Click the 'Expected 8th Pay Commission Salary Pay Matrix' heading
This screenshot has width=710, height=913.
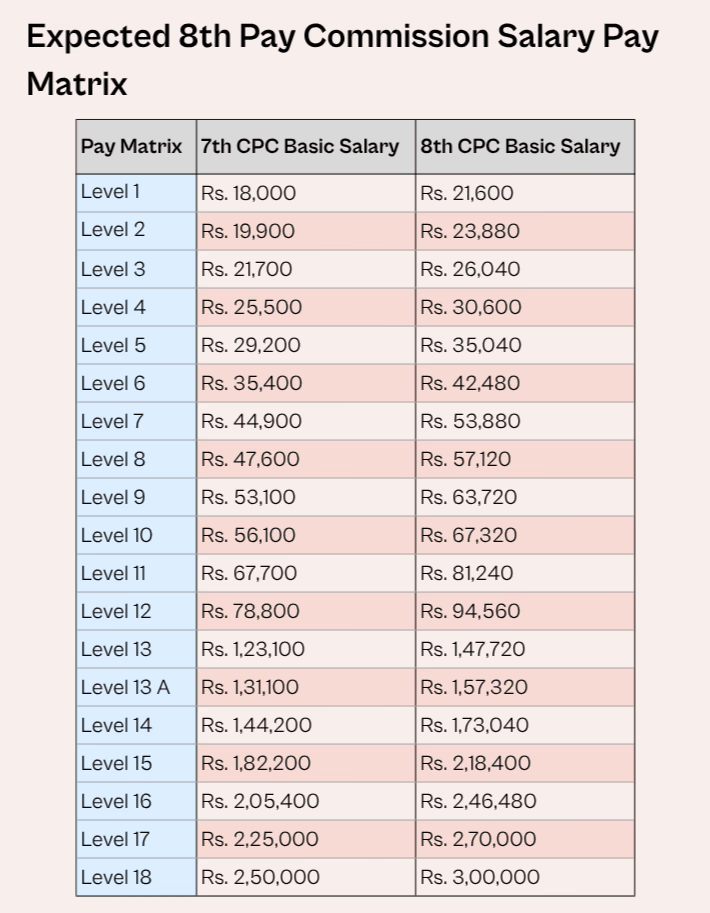pos(342,60)
